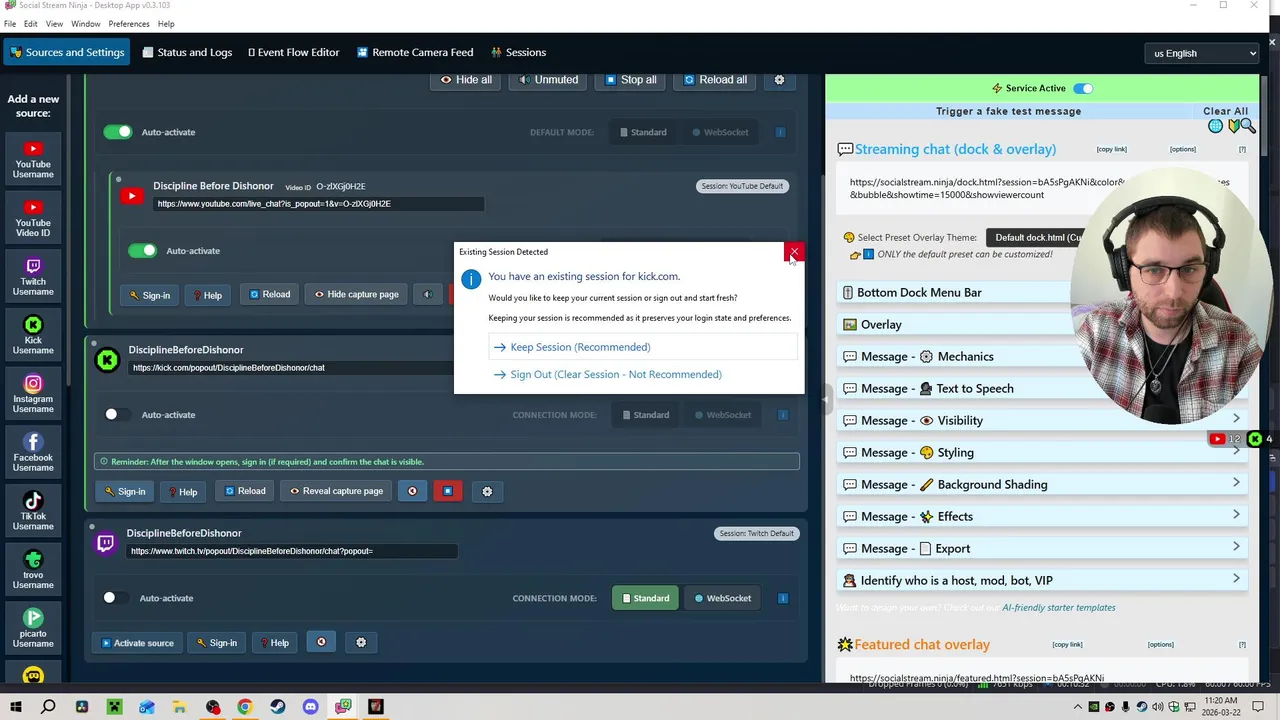
Task: Expand the Message - Visibility section
Action: pyautogui.click(x=1041, y=420)
